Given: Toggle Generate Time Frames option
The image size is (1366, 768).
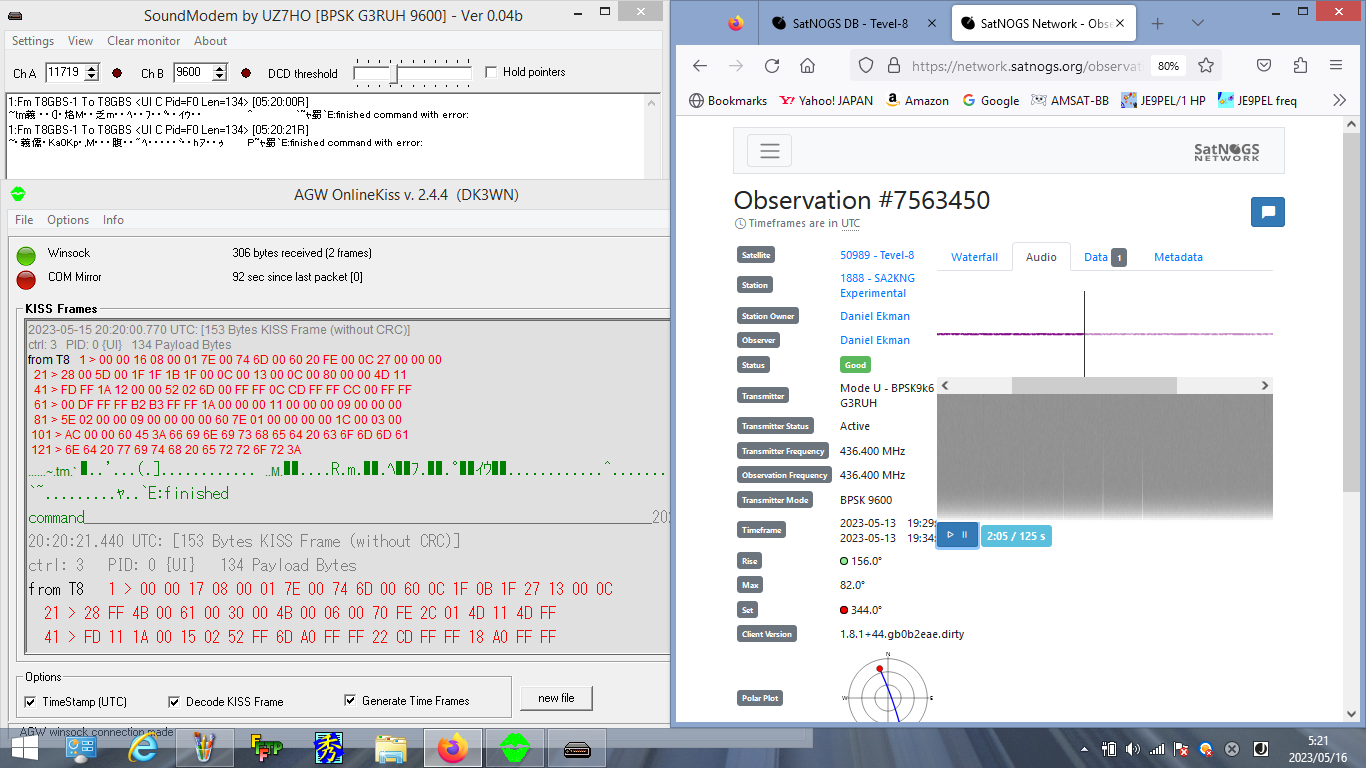Looking at the screenshot, I should pyautogui.click(x=350, y=702).
